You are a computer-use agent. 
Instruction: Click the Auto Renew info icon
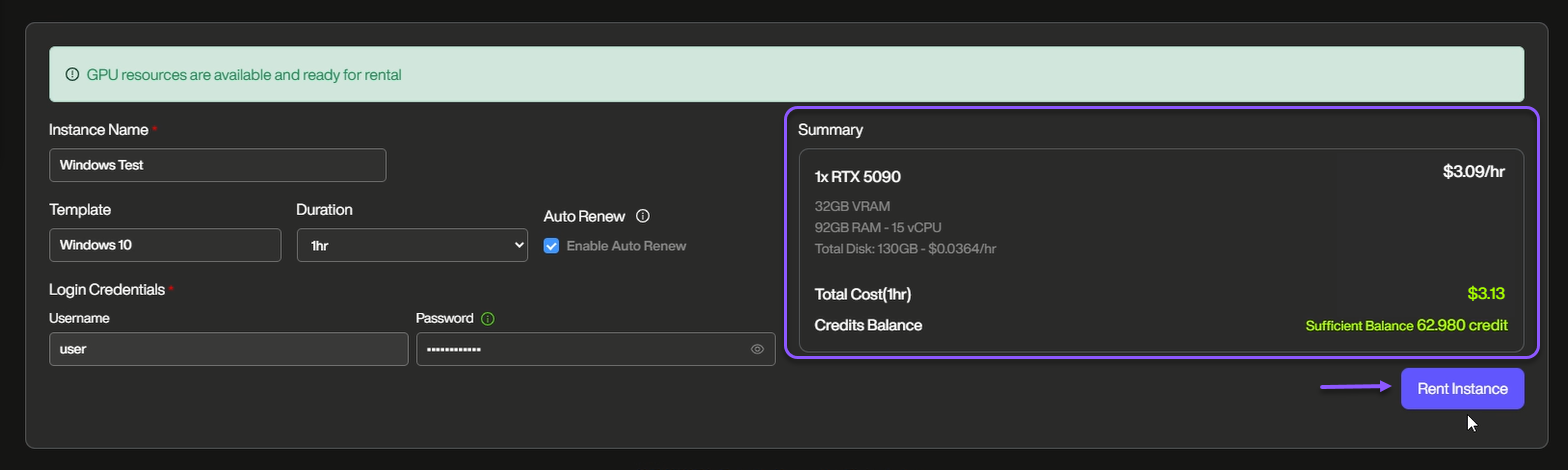click(x=643, y=216)
